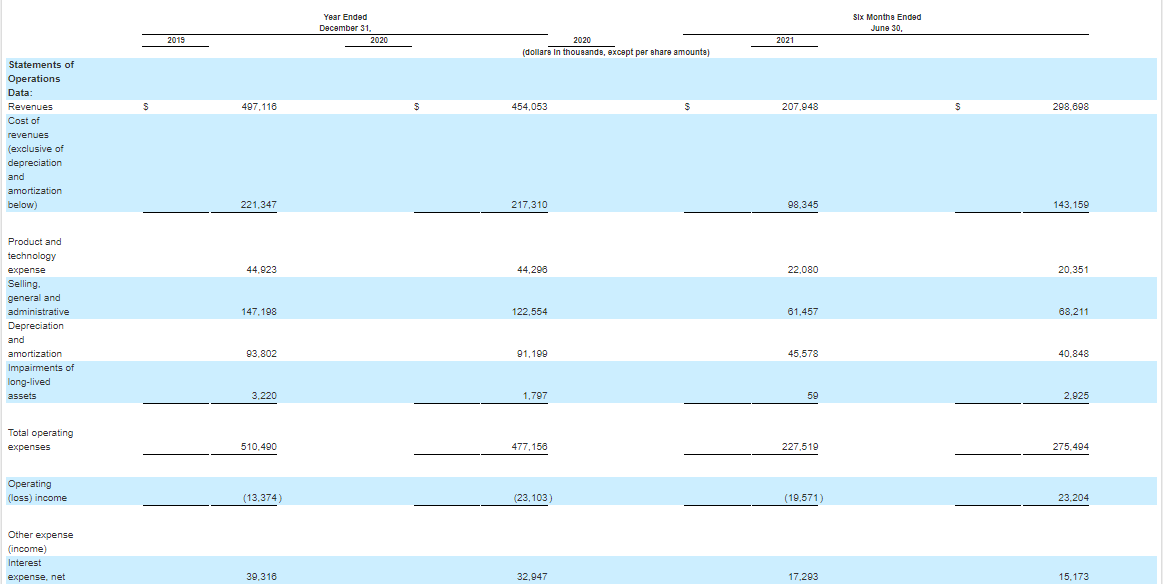This screenshot has width=1163, height=584.
Task: Click interest expense value 17,293
Action: click(x=803, y=577)
